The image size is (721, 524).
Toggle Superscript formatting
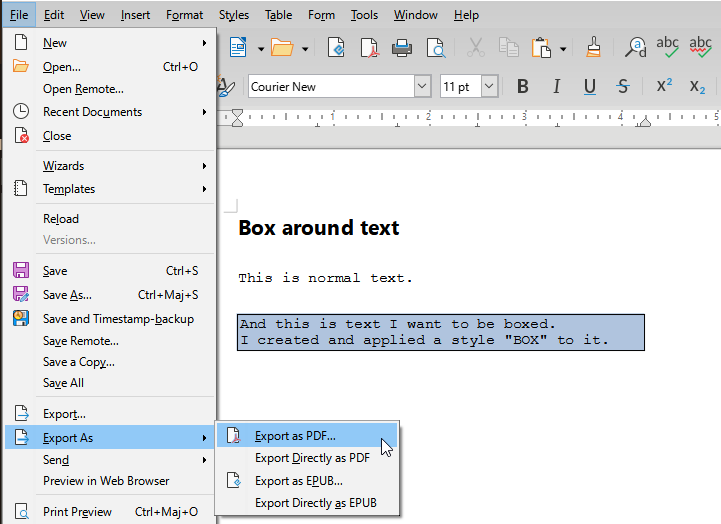[664, 86]
